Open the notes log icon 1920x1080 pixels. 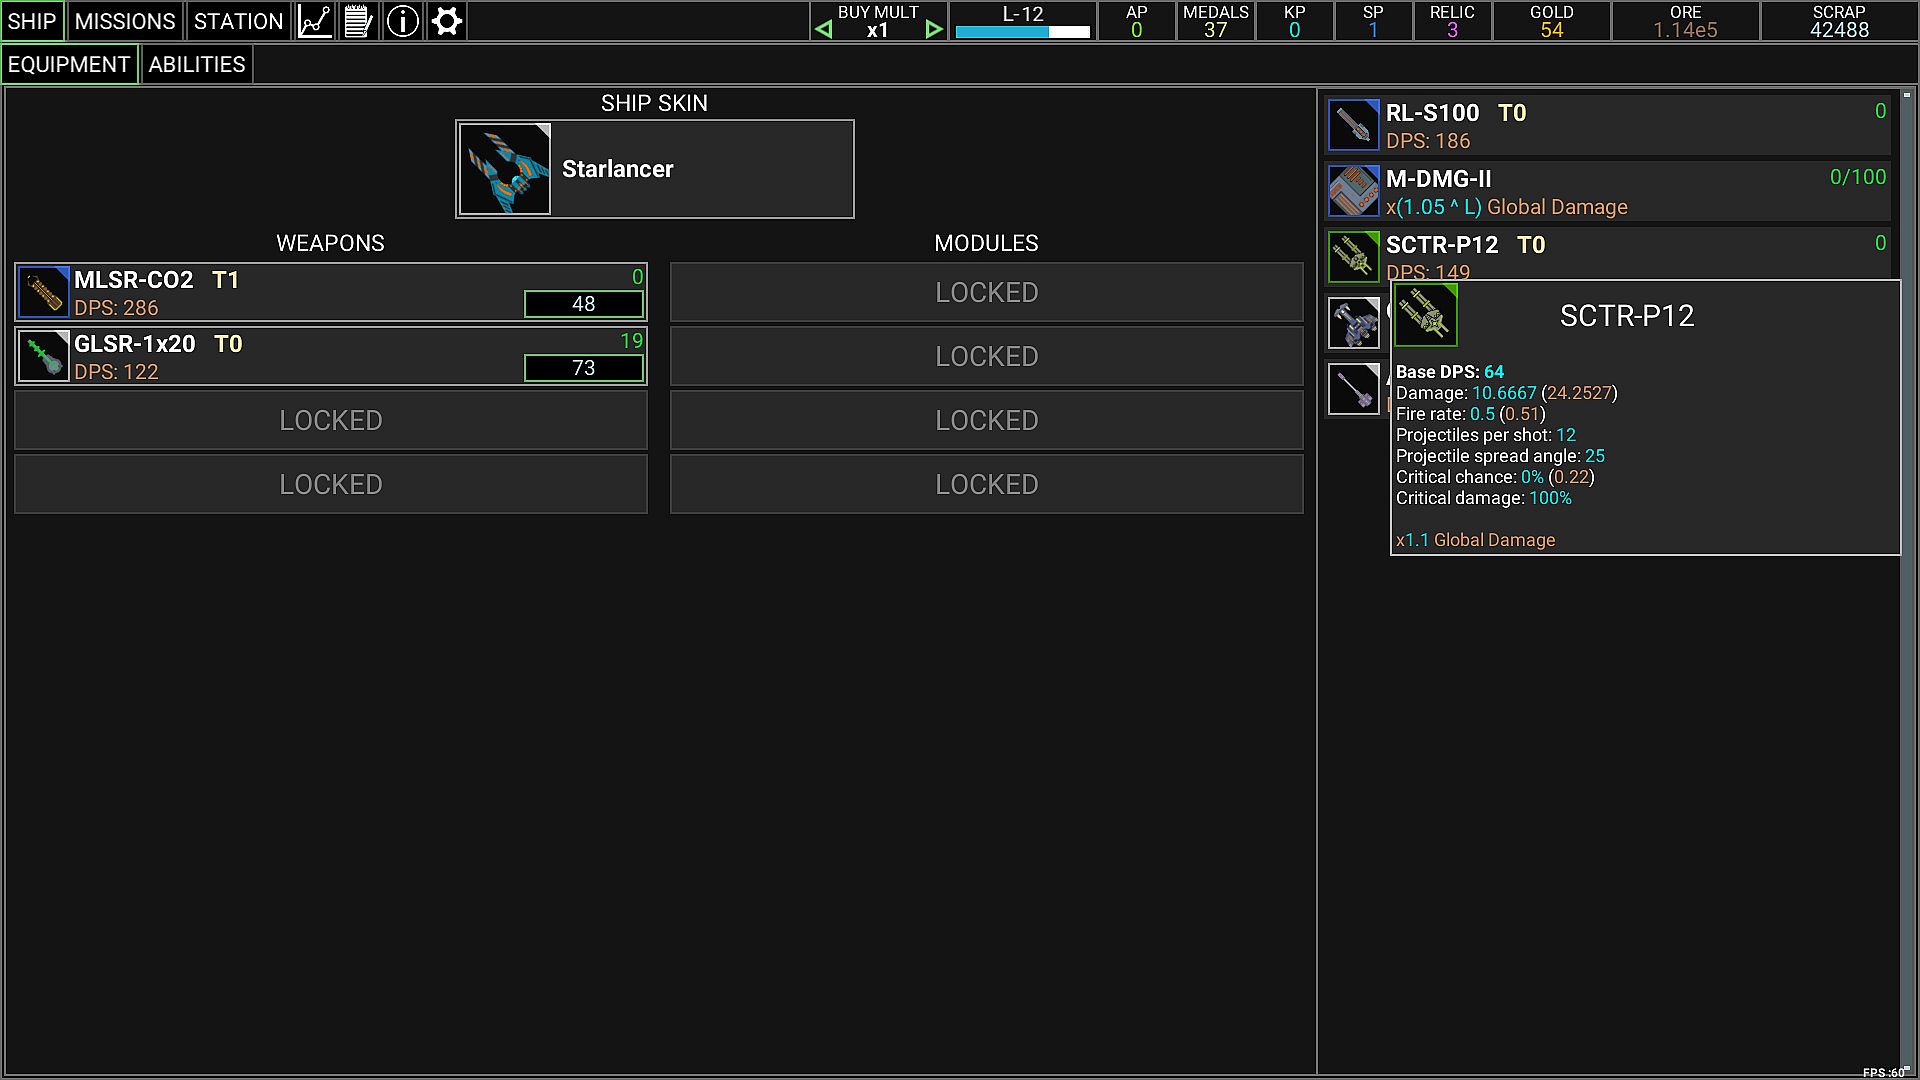tap(359, 21)
